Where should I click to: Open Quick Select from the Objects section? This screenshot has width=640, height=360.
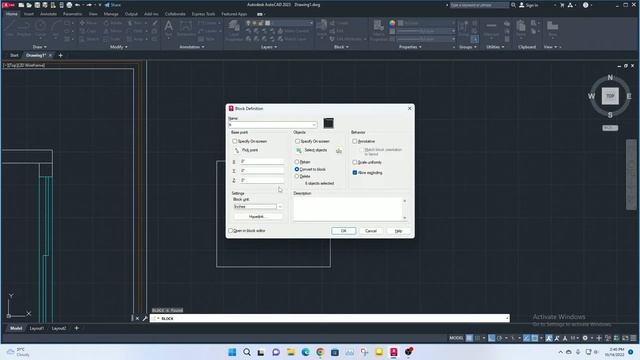339,151
